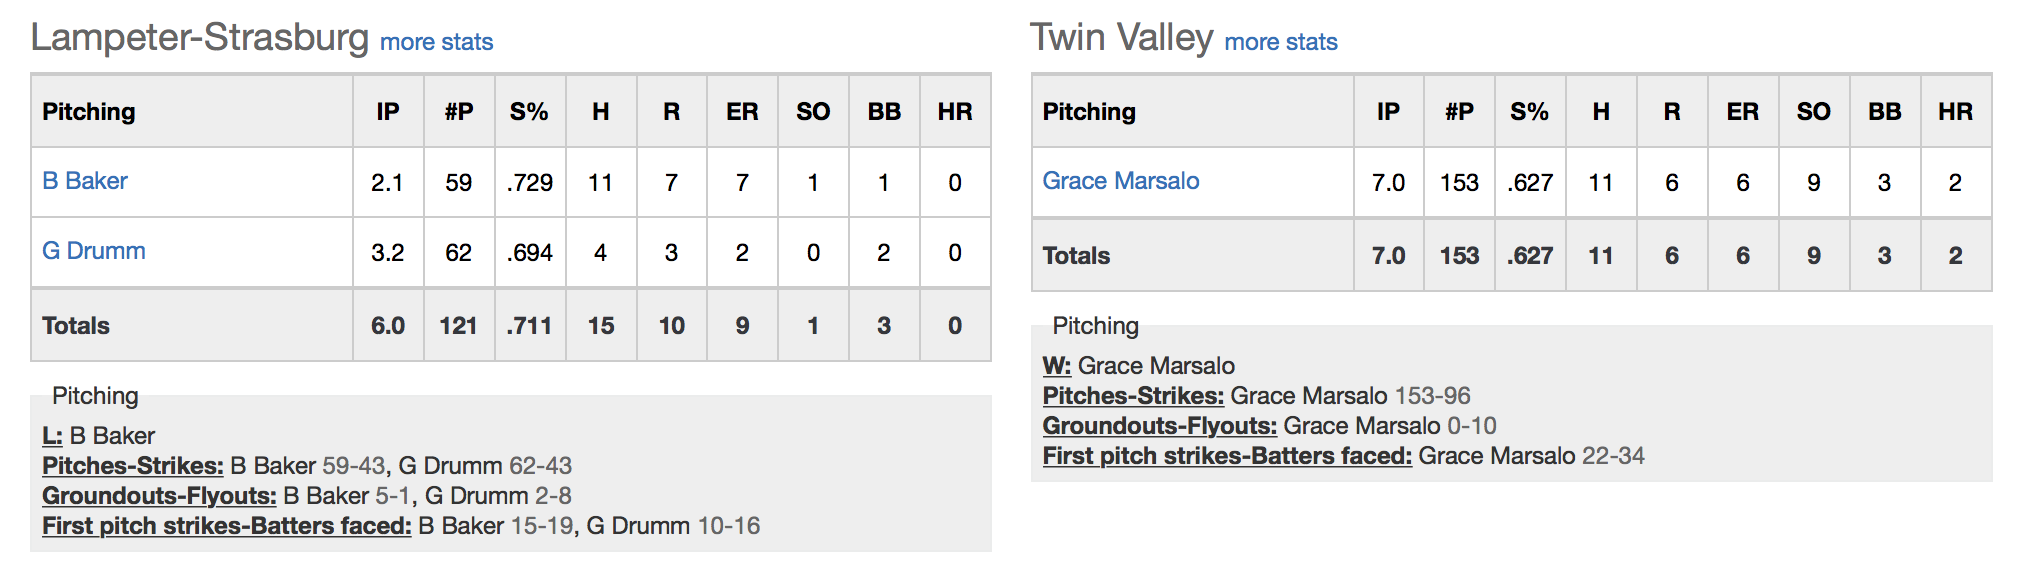Viewport: 2026px width, 564px height.
Task: Click Lampeter-Strasburg S% column header
Action: coord(529,112)
